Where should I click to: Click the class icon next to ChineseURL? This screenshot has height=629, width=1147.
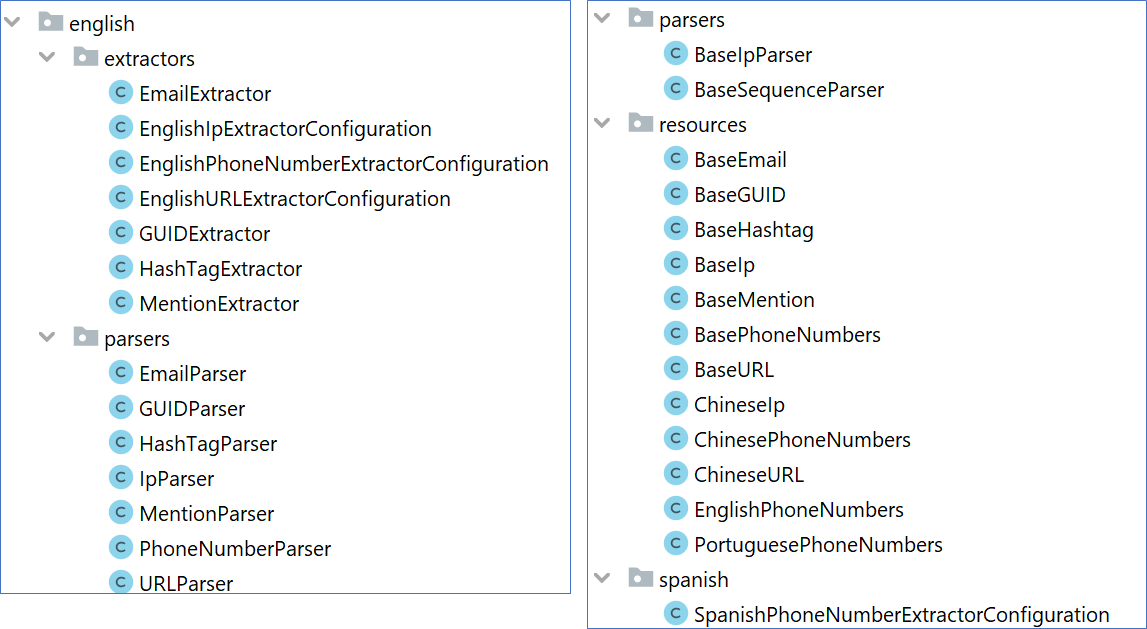pos(675,473)
